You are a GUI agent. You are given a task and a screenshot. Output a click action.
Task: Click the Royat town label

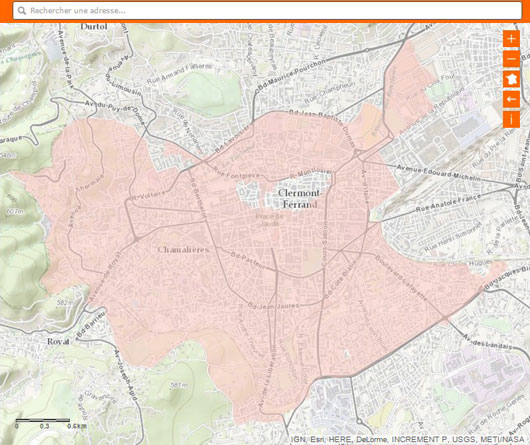pyautogui.click(x=58, y=342)
